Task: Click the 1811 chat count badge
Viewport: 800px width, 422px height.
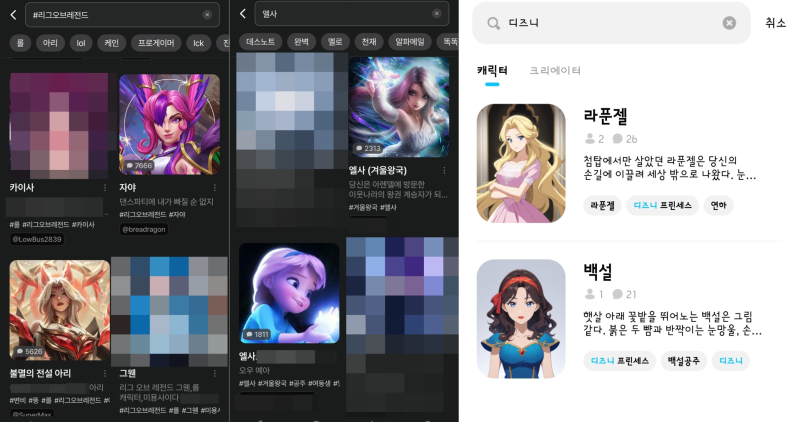Action: tap(258, 334)
